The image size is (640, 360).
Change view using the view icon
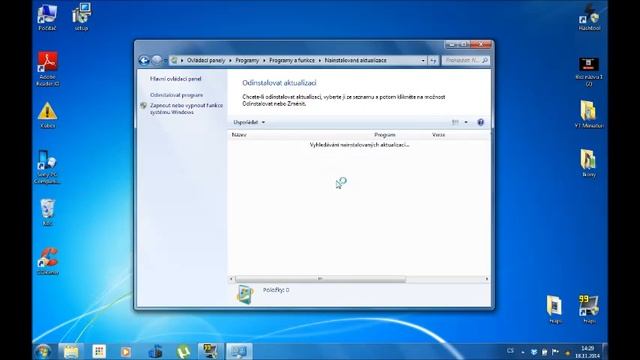point(455,122)
